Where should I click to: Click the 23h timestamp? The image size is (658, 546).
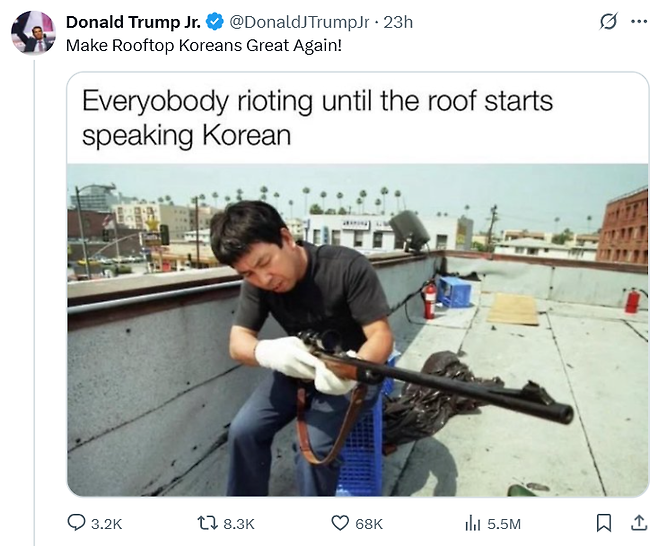[398, 22]
